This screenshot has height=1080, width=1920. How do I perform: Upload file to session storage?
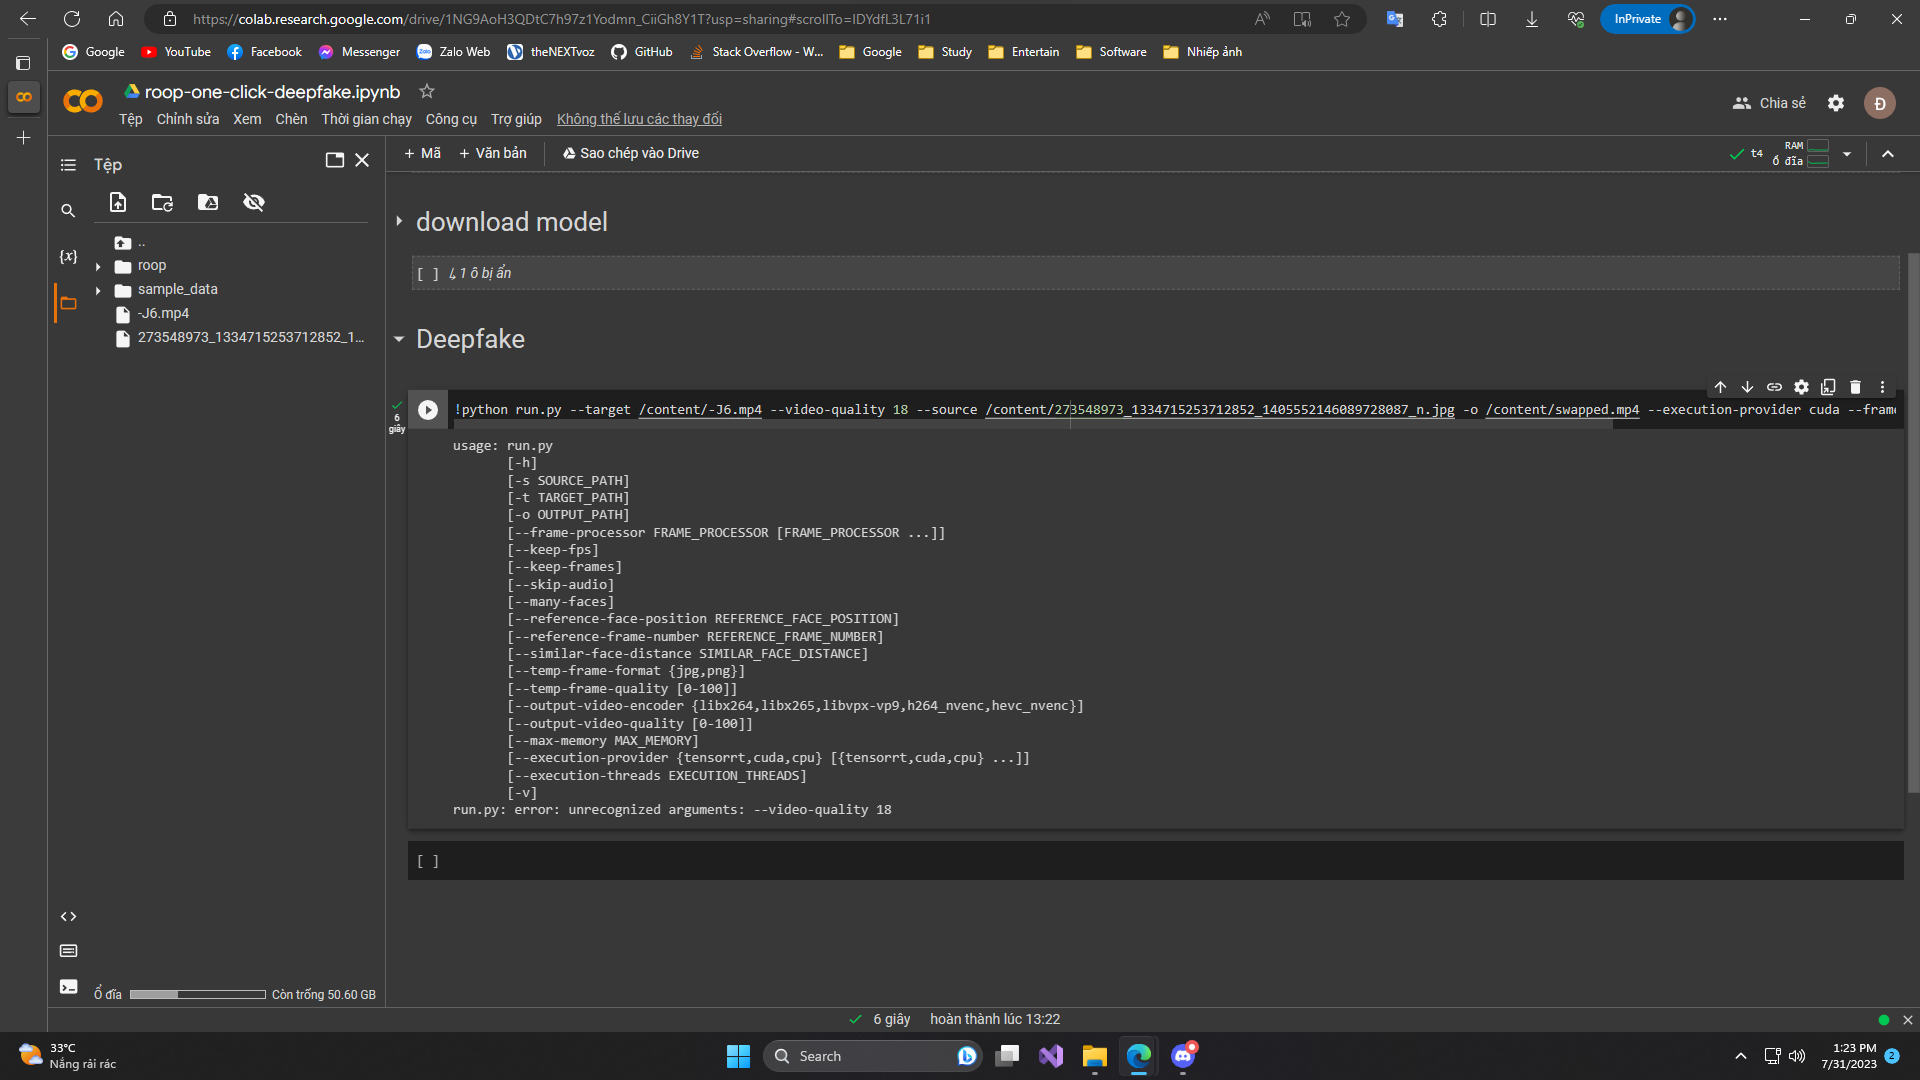pos(118,203)
